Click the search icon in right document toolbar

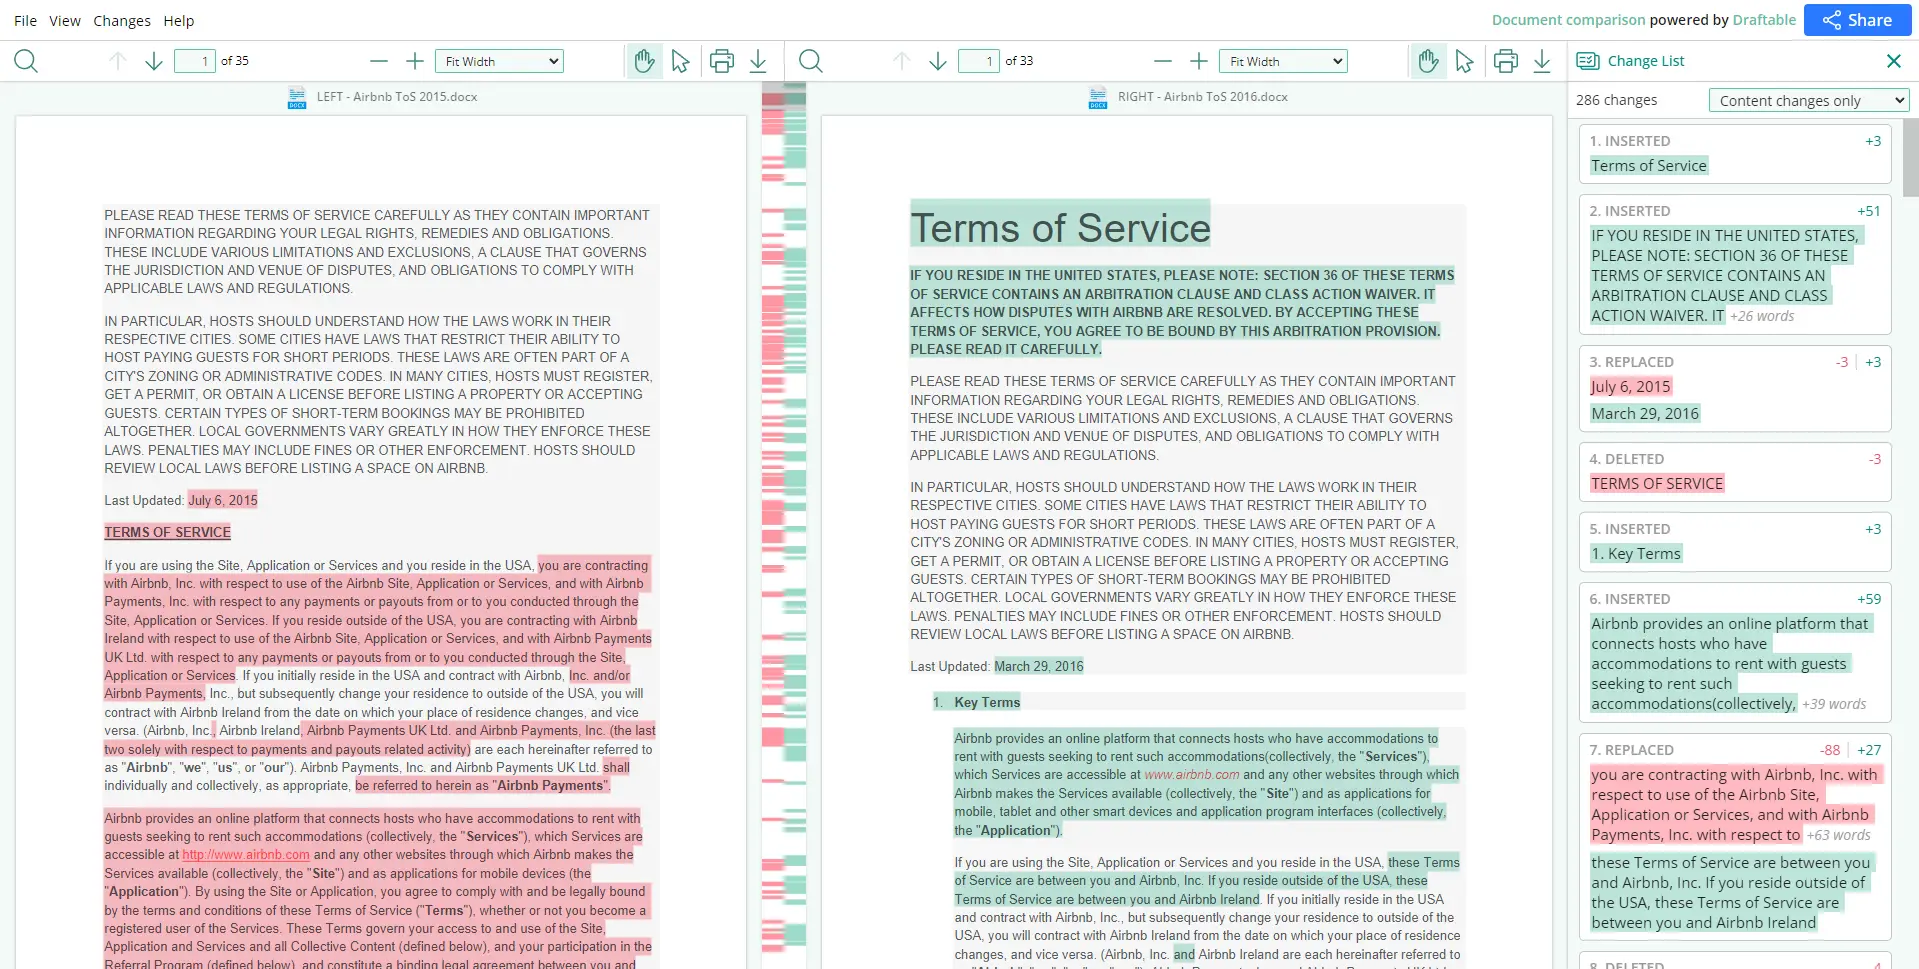click(811, 61)
